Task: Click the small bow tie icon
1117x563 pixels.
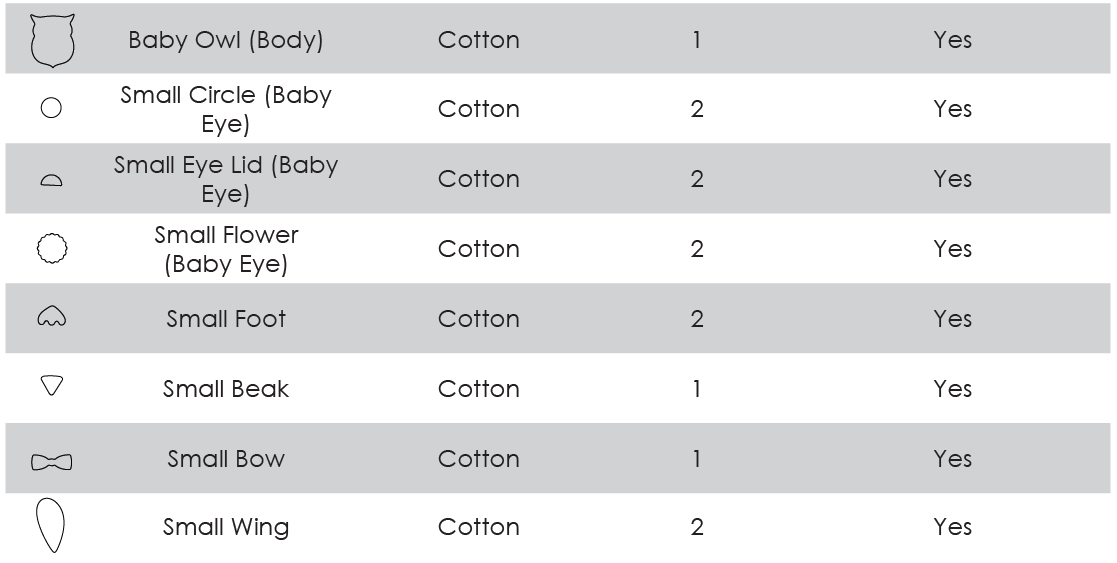Action: [52, 462]
